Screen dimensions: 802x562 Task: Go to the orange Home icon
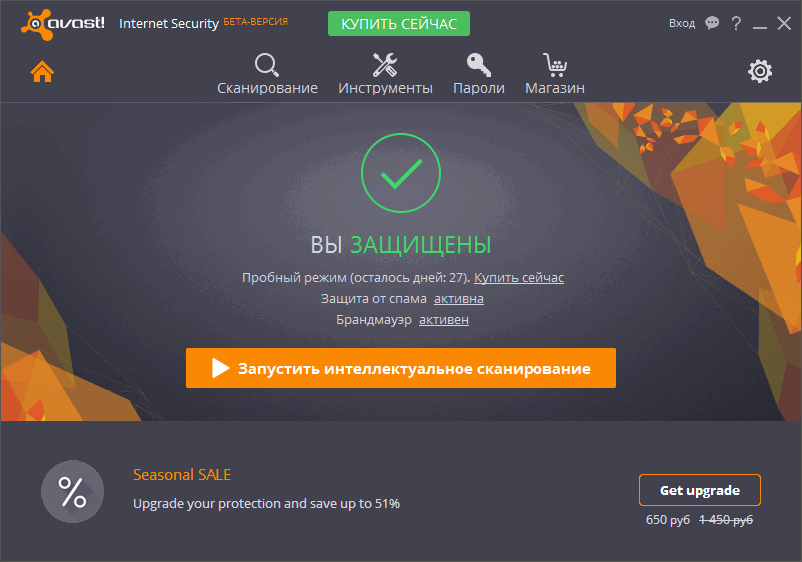pos(42,71)
